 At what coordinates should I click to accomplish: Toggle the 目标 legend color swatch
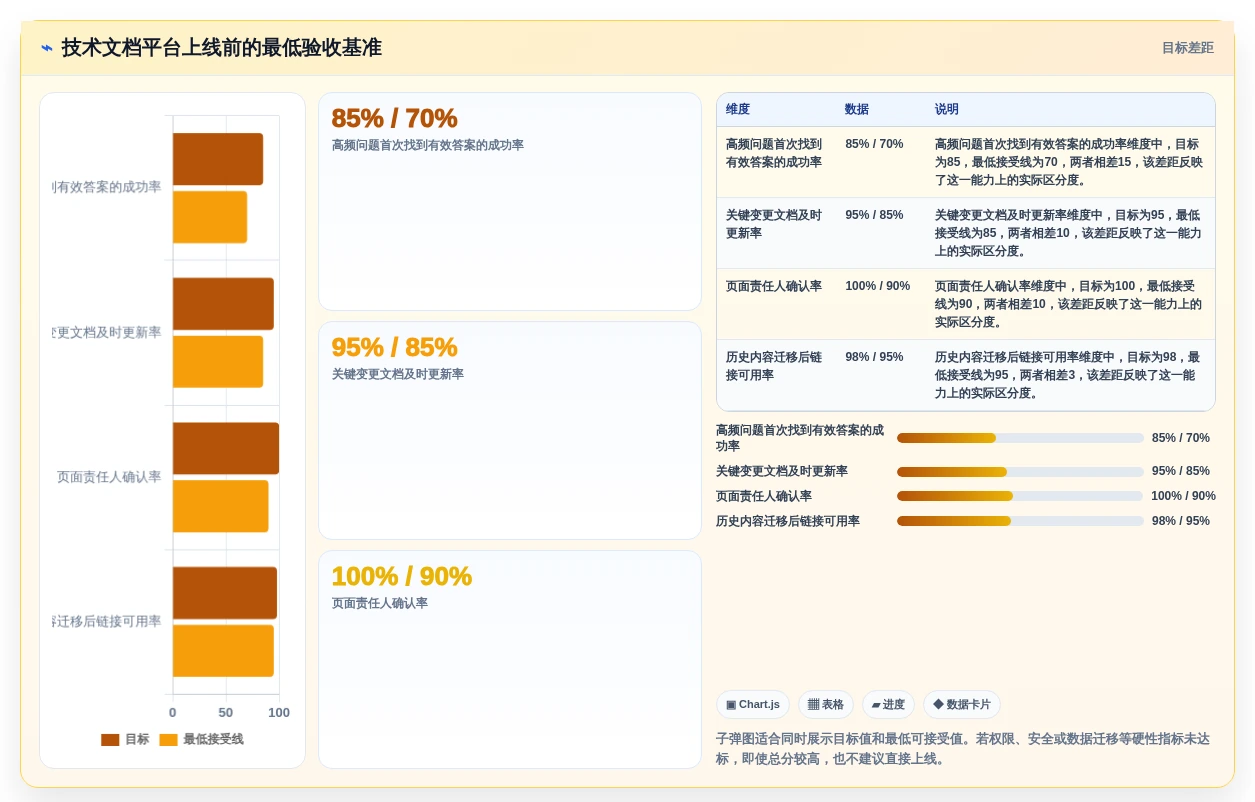coord(110,740)
